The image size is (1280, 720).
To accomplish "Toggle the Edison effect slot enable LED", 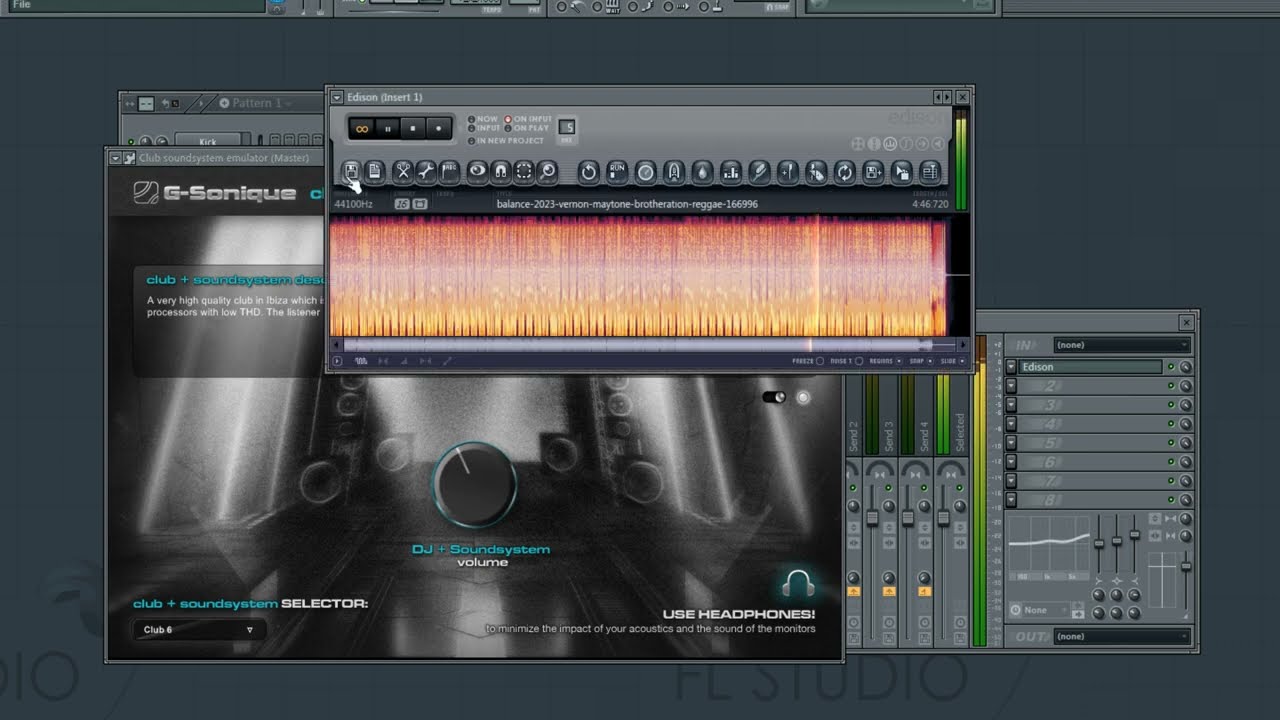I will (x=1171, y=367).
